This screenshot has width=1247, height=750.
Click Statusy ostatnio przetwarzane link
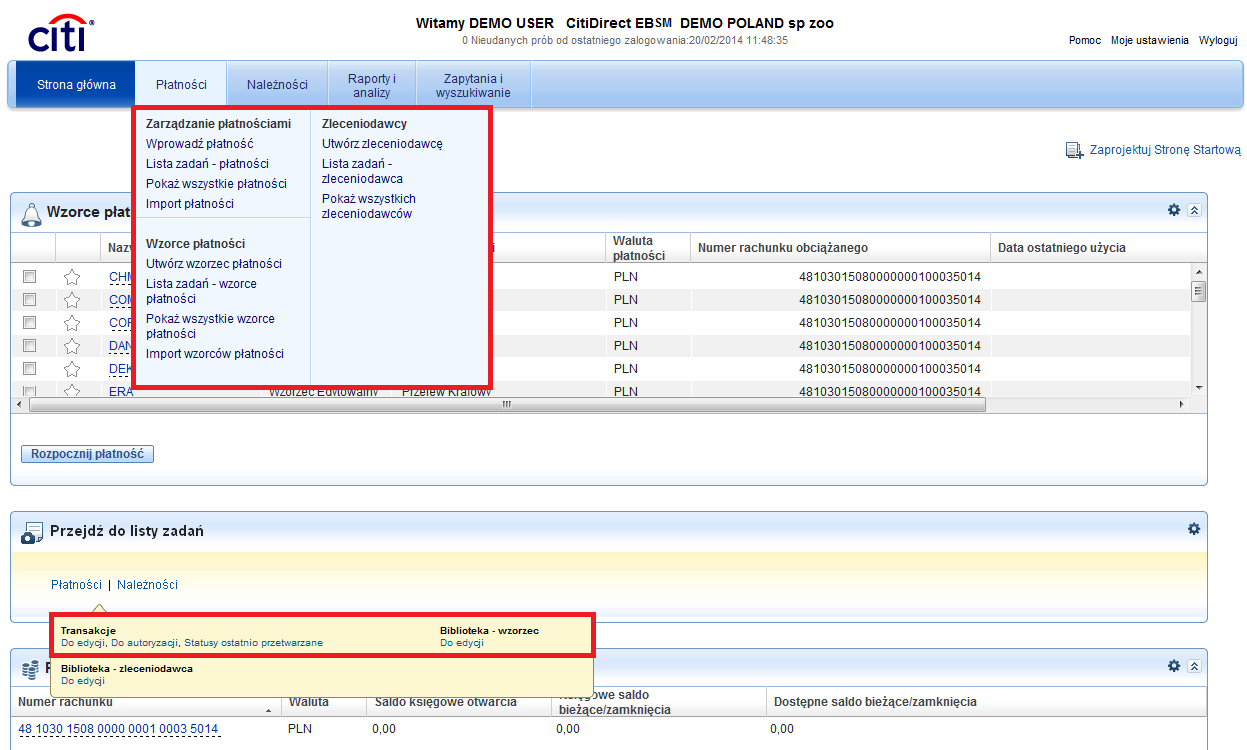coord(253,643)
